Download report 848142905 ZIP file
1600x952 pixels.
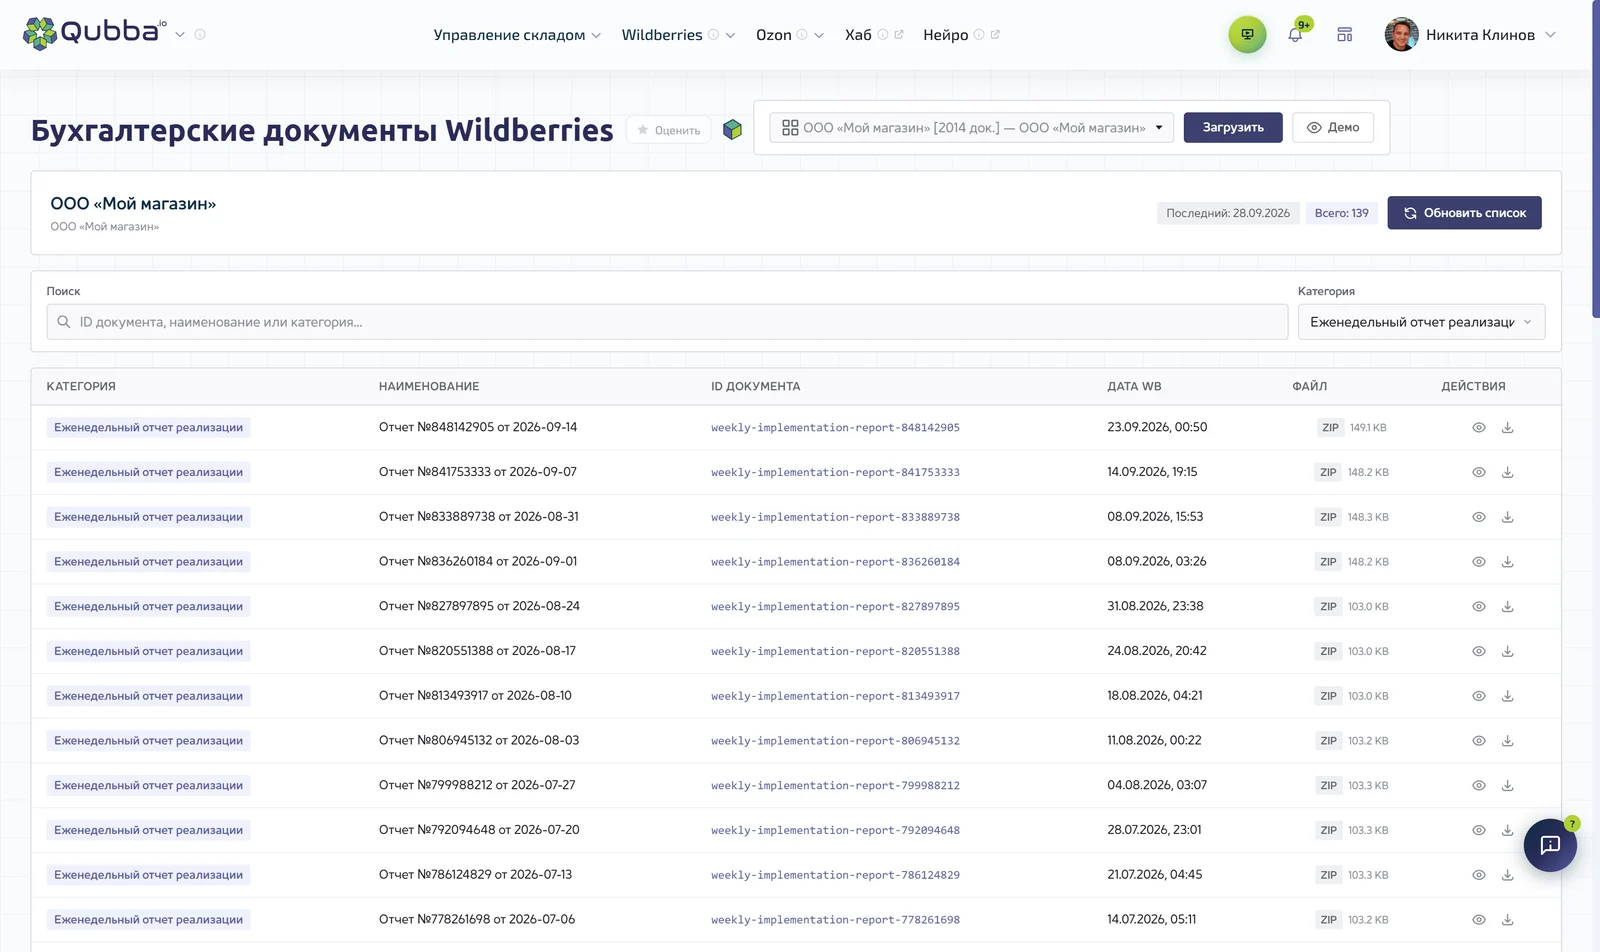[x=1507, y=428]
